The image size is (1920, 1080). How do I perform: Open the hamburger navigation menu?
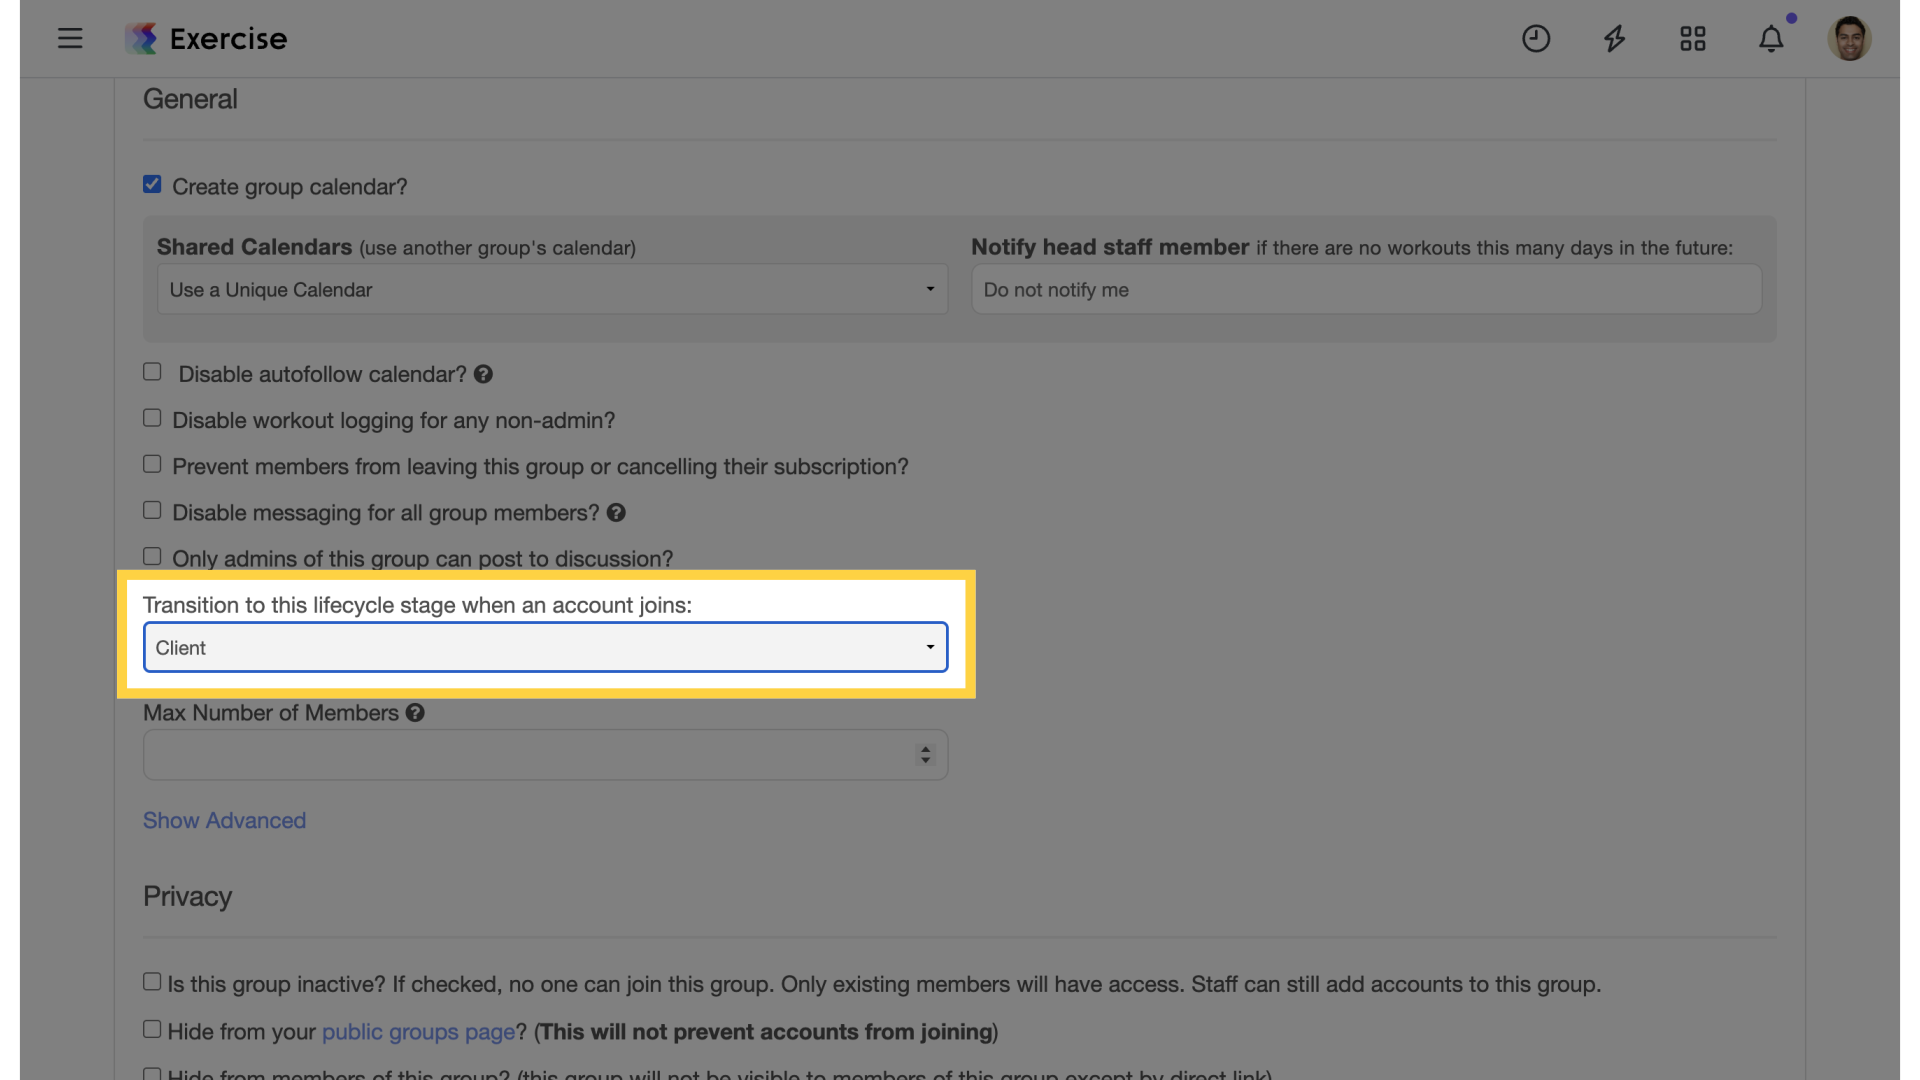70,39
